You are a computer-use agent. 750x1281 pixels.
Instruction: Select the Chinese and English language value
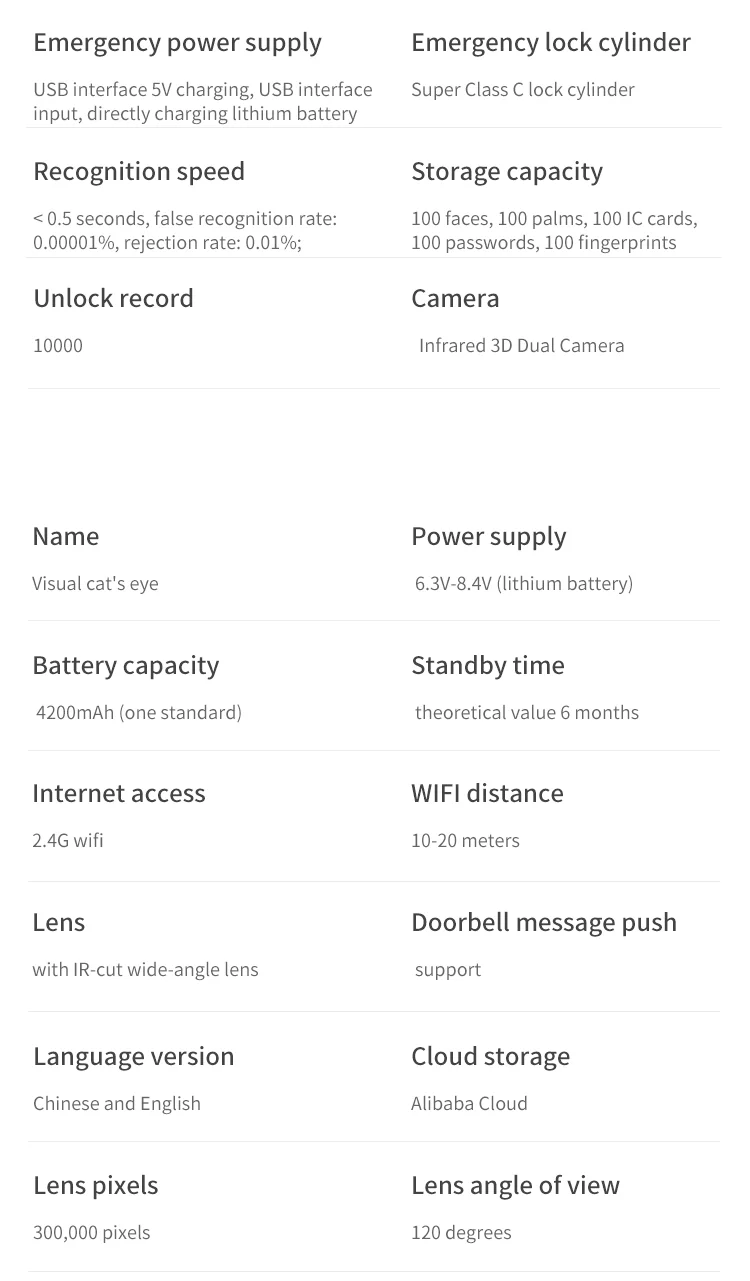117,1104
